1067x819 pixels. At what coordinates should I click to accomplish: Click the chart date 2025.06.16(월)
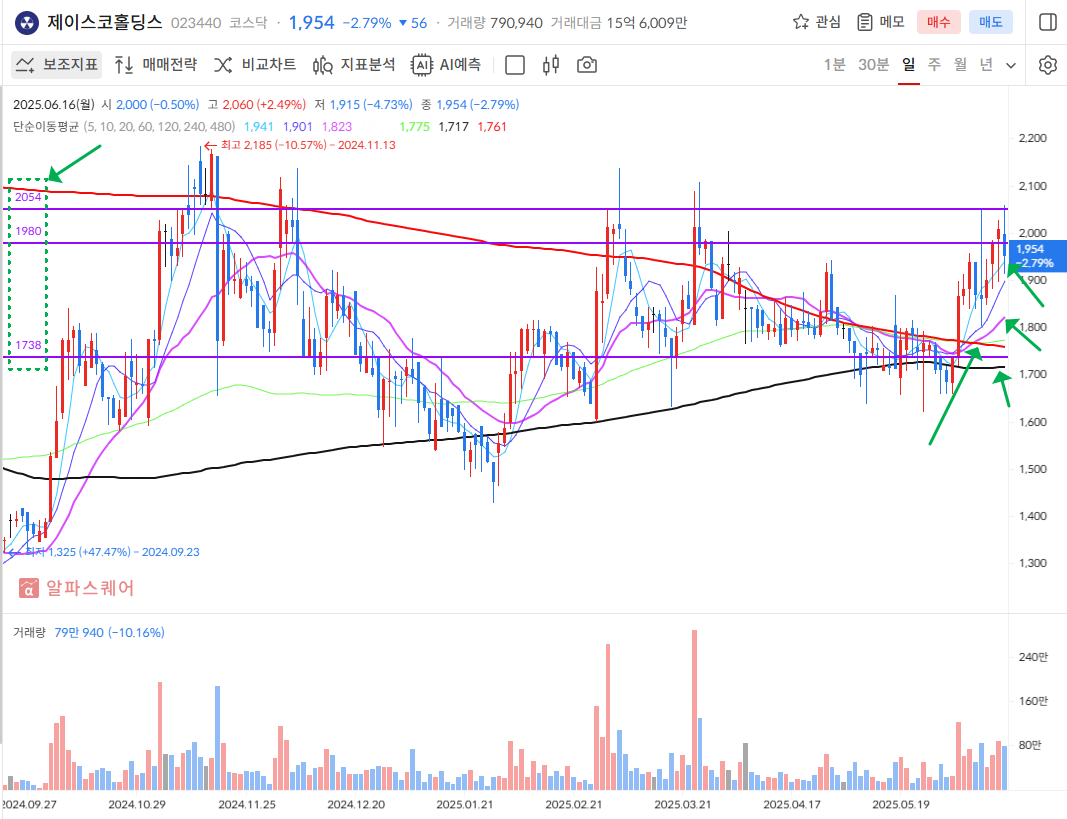tap(54, 105)
